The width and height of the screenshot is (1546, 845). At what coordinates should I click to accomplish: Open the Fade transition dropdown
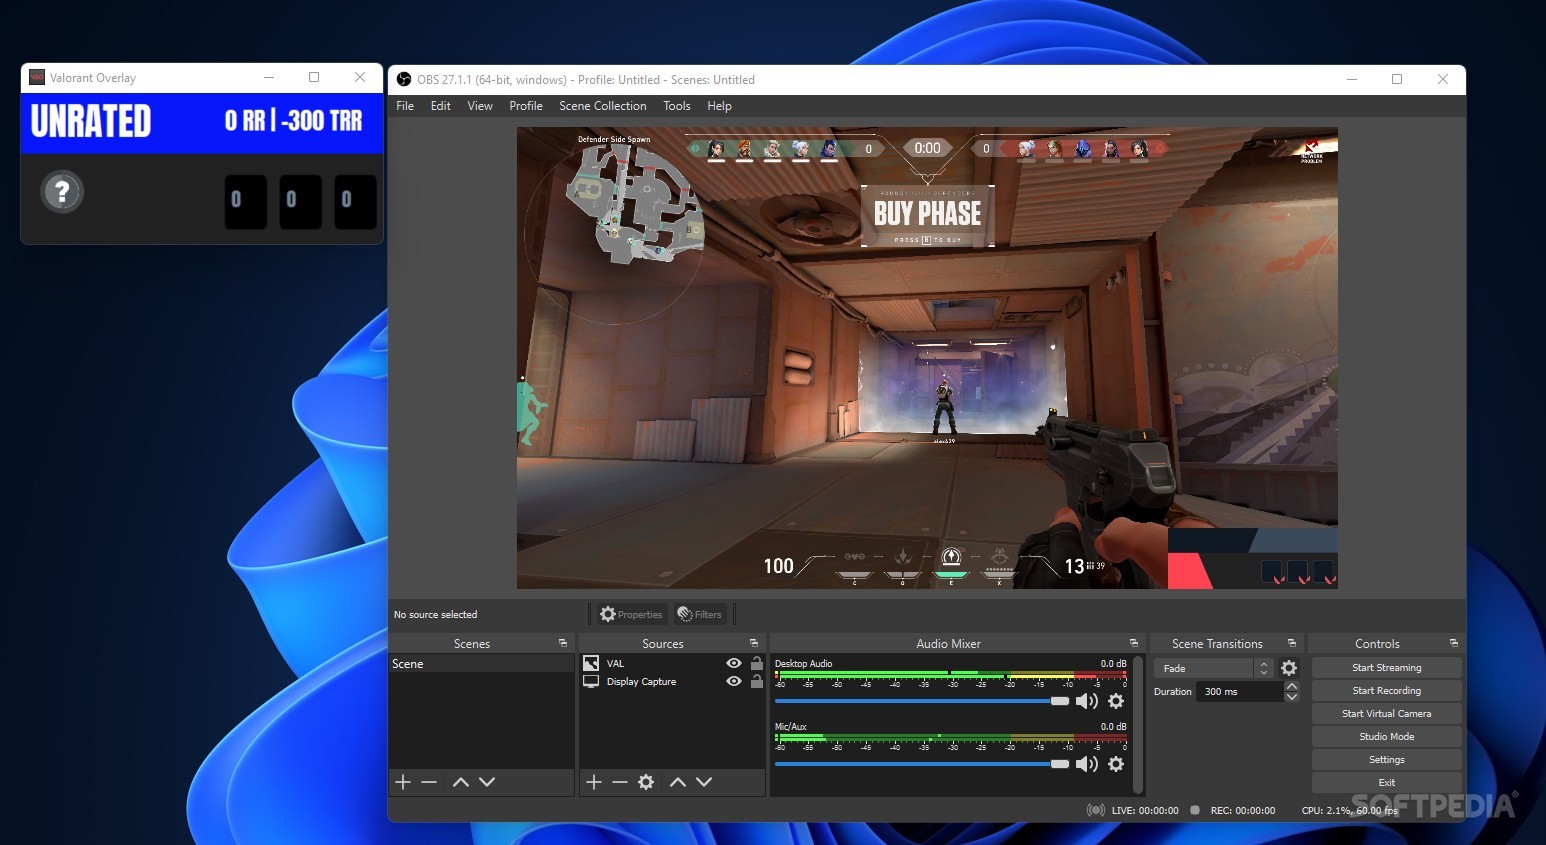[x=1213, y=668]
